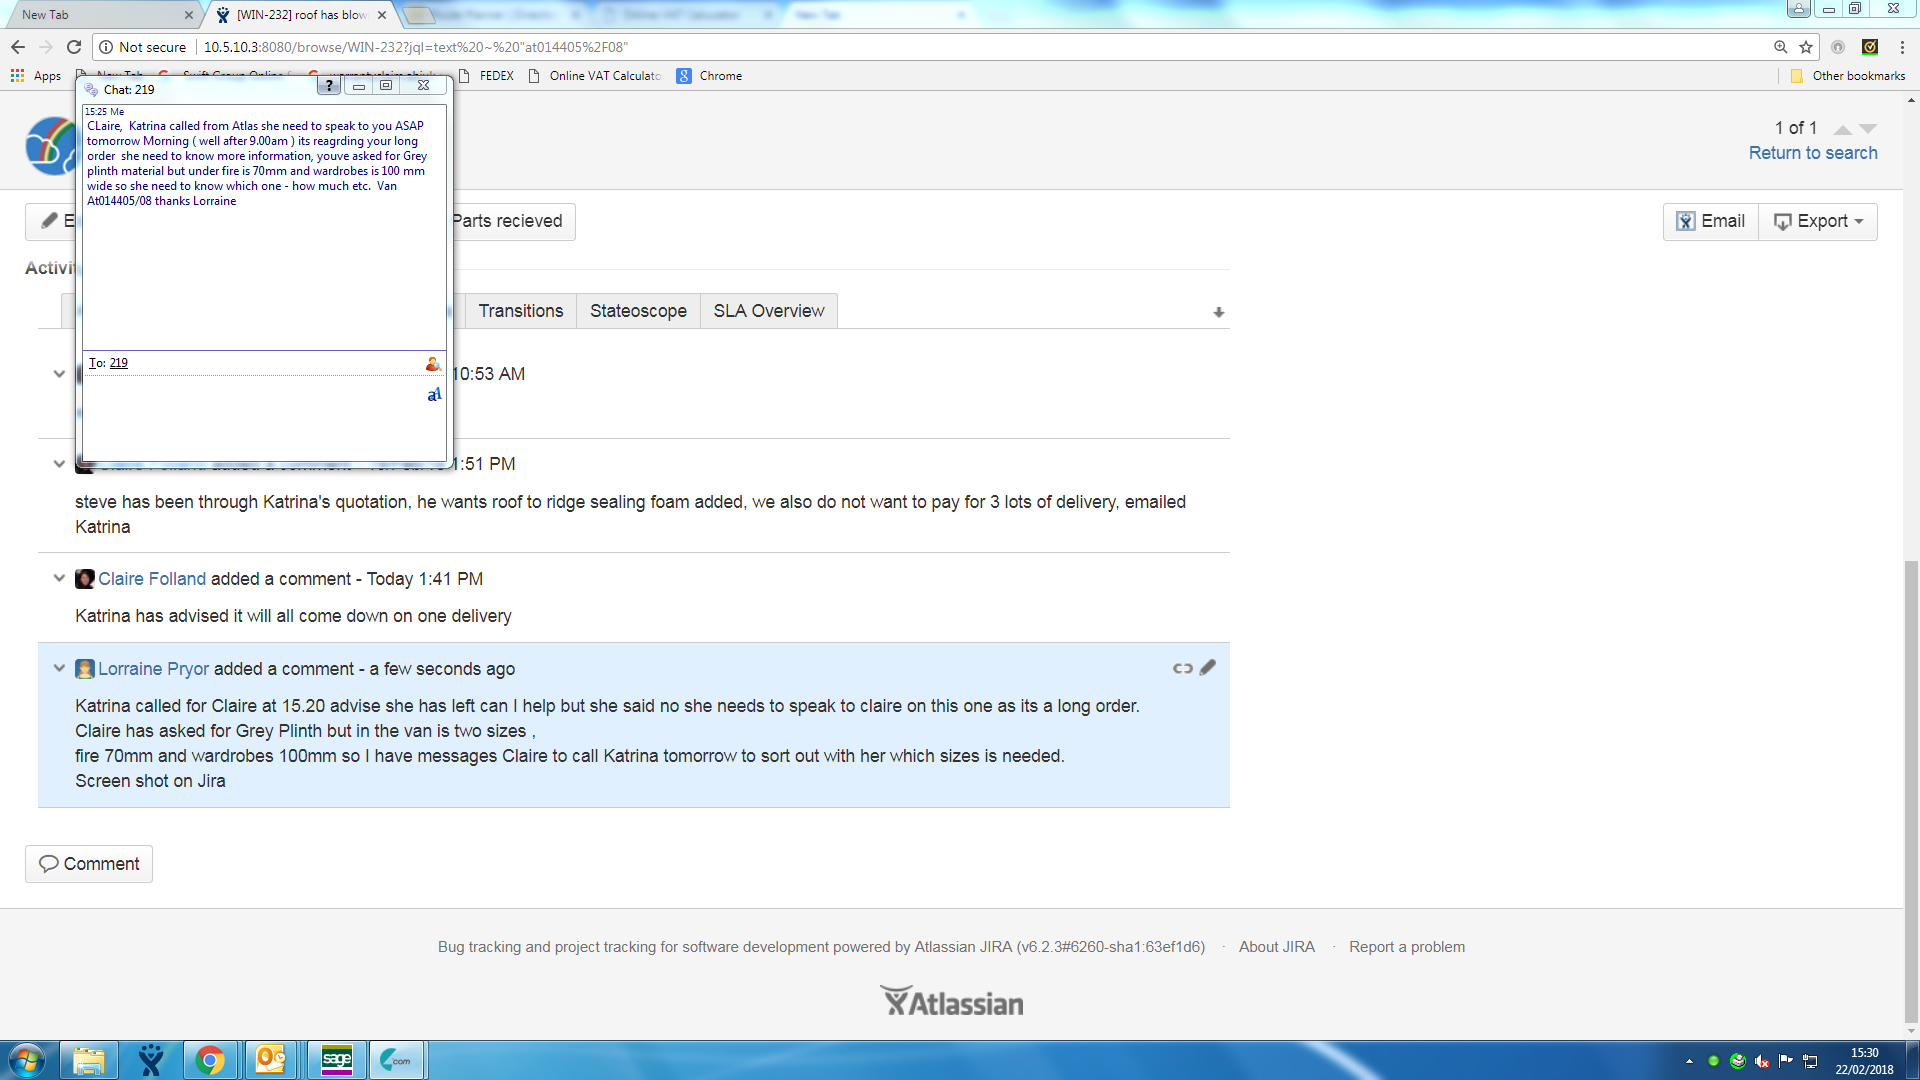Open the SLA Overview tab
This screenshot has height=1080, width=1920.
(x=768, y=311)
